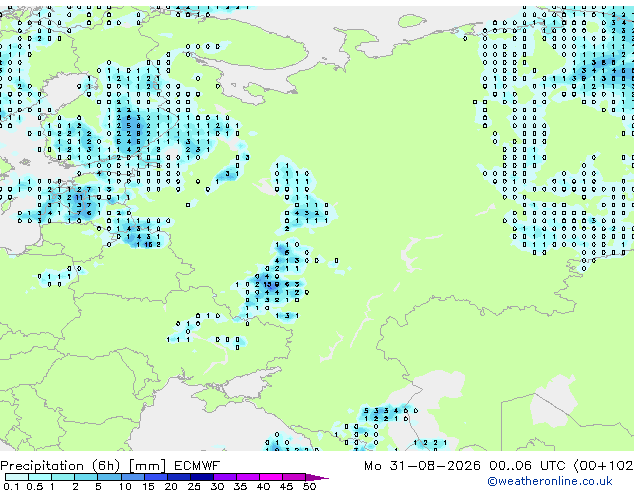
Task: Pick the lightest legend swatch between 0.1 and 0.5
Action: coord(17,477)
